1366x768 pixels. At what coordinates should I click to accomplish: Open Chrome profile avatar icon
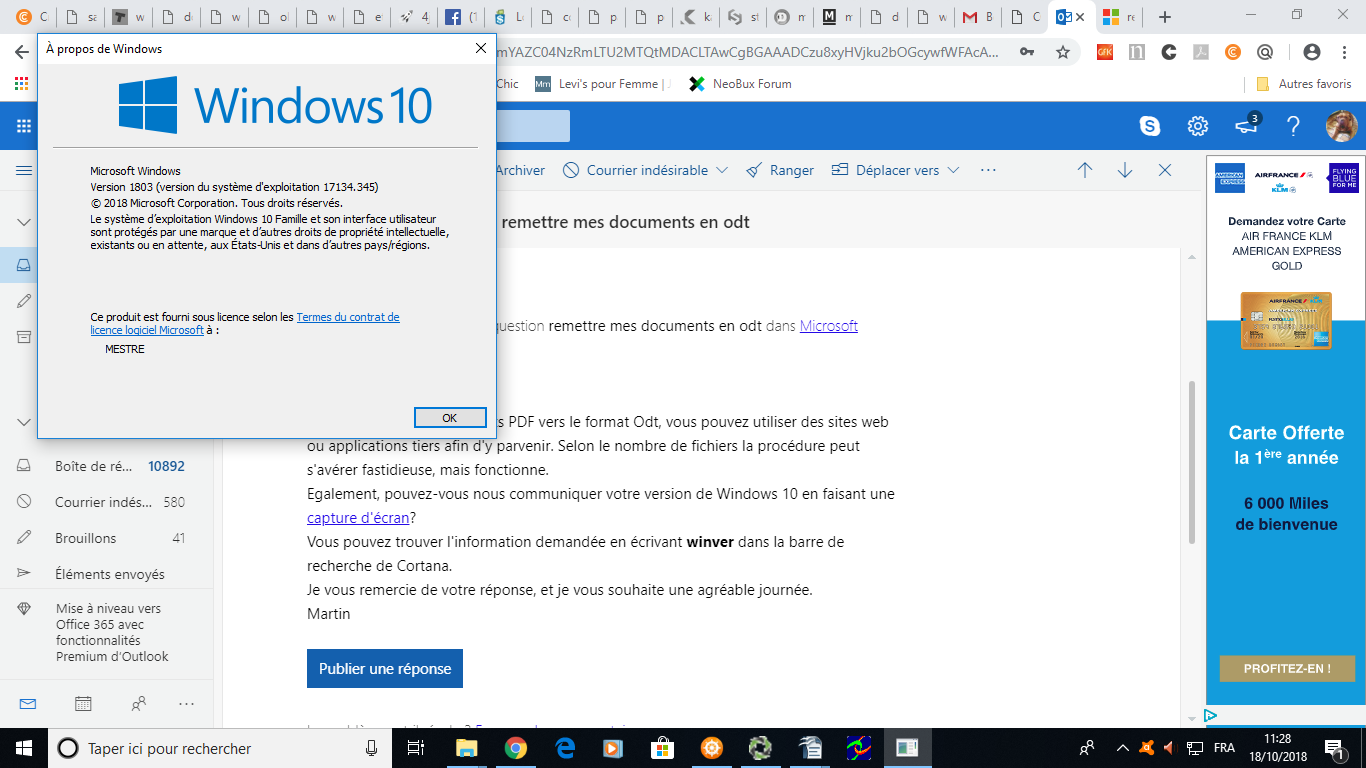click(x=1312, y=52)
